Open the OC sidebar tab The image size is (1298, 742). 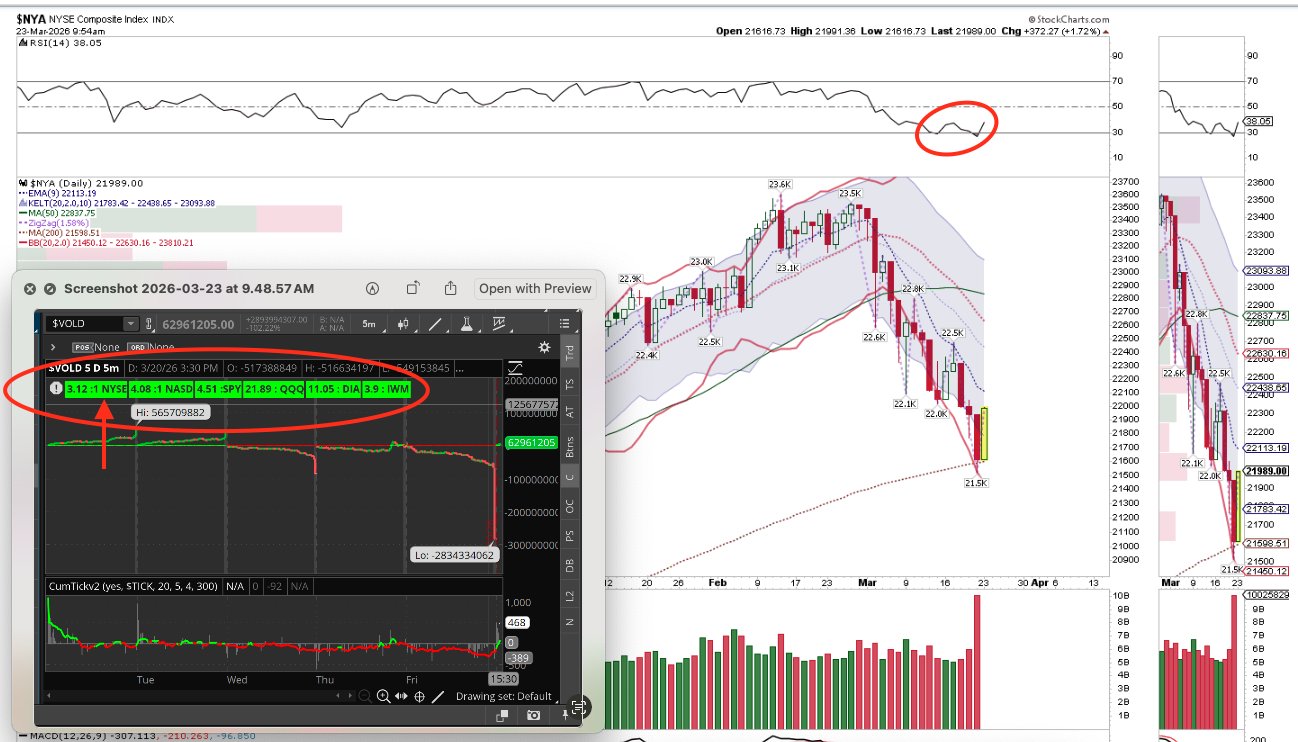point(570,507)
